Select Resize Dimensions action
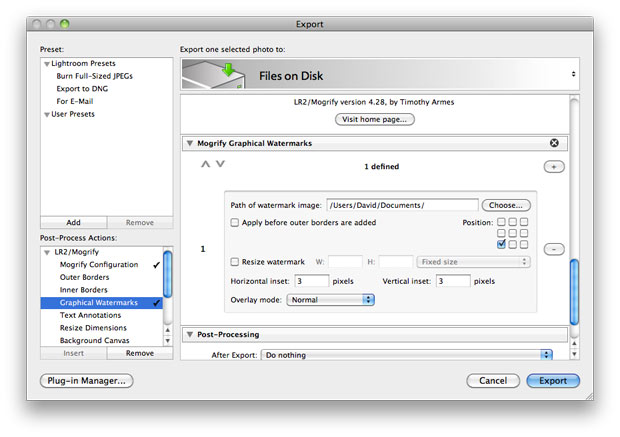 pyautogui.click(x=93, y=328)
